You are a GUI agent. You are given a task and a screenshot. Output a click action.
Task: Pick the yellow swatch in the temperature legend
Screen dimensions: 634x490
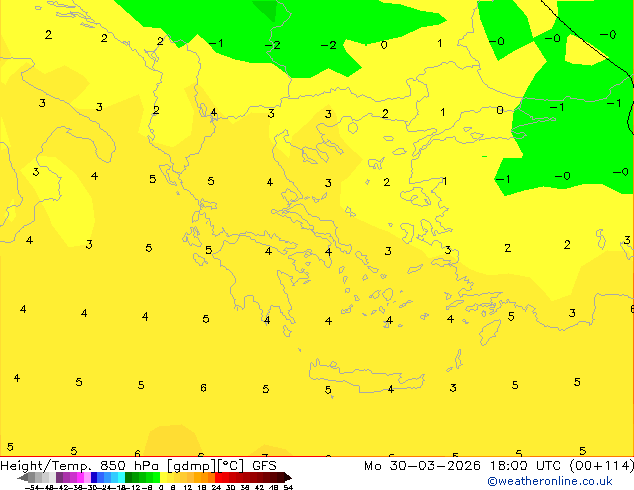163,477
